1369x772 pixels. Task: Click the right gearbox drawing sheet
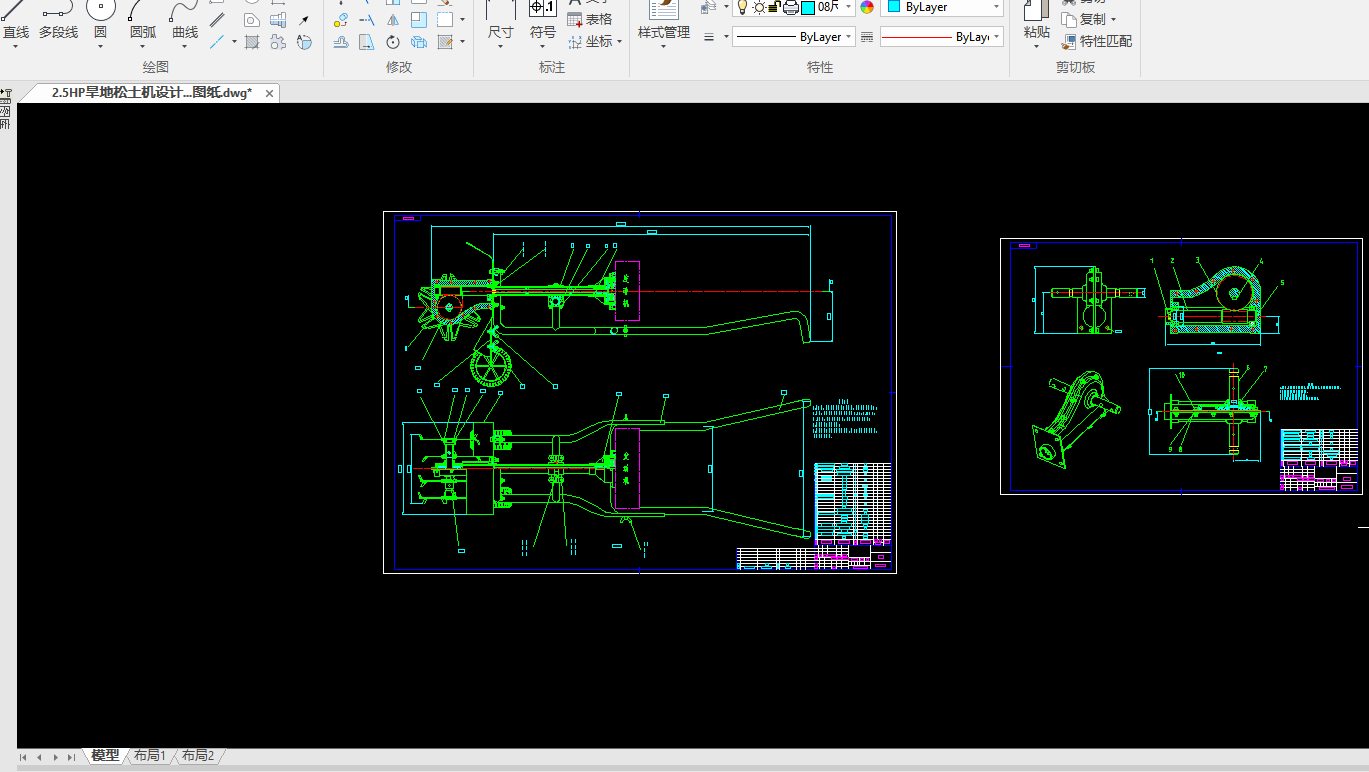click(x=1181, y=366)
